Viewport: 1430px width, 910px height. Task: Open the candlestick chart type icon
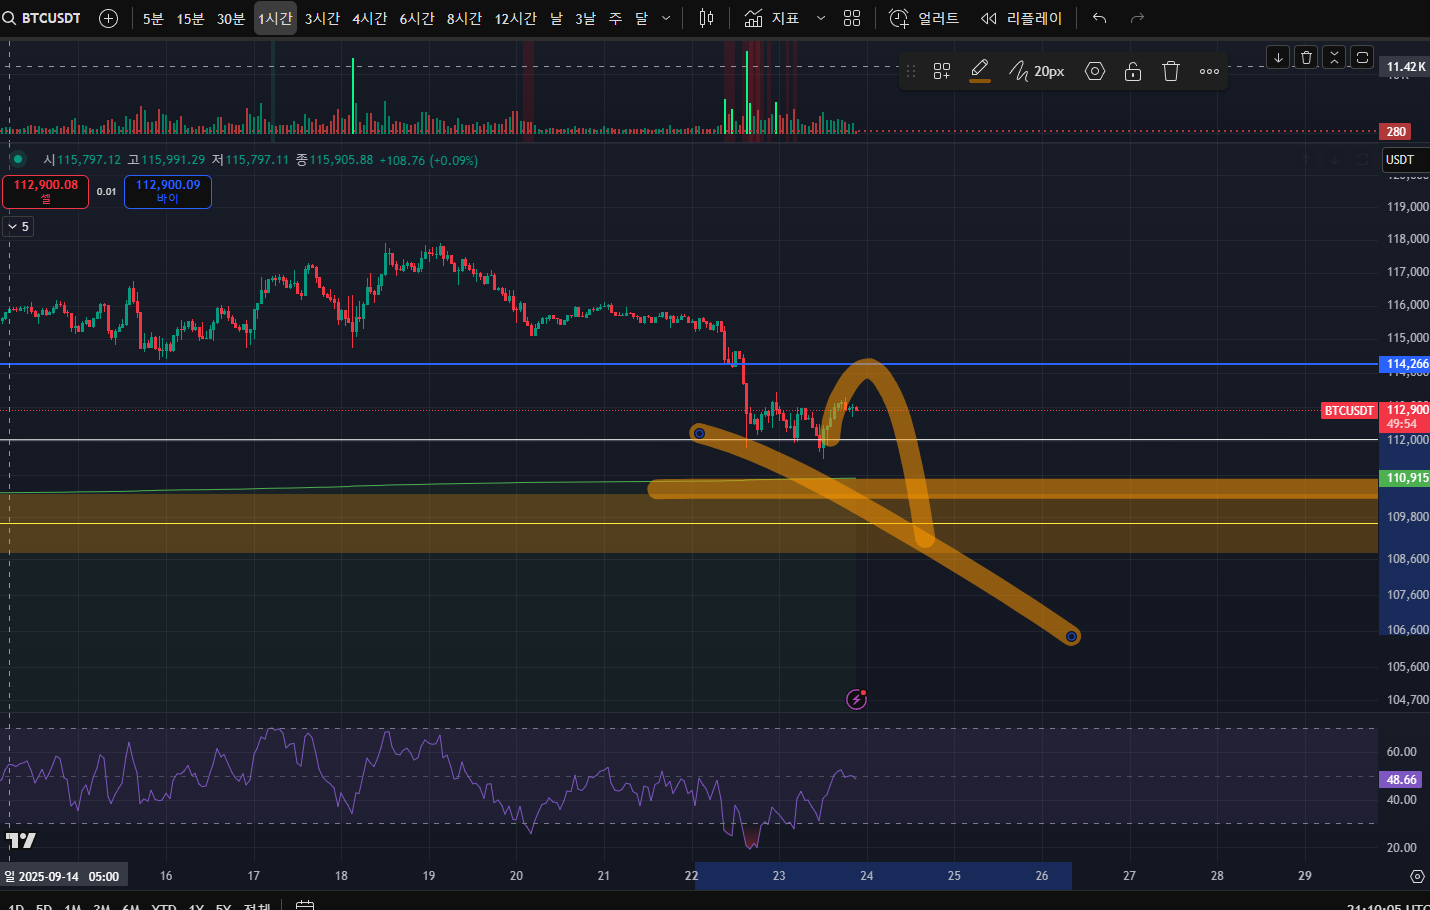point(706,18)
